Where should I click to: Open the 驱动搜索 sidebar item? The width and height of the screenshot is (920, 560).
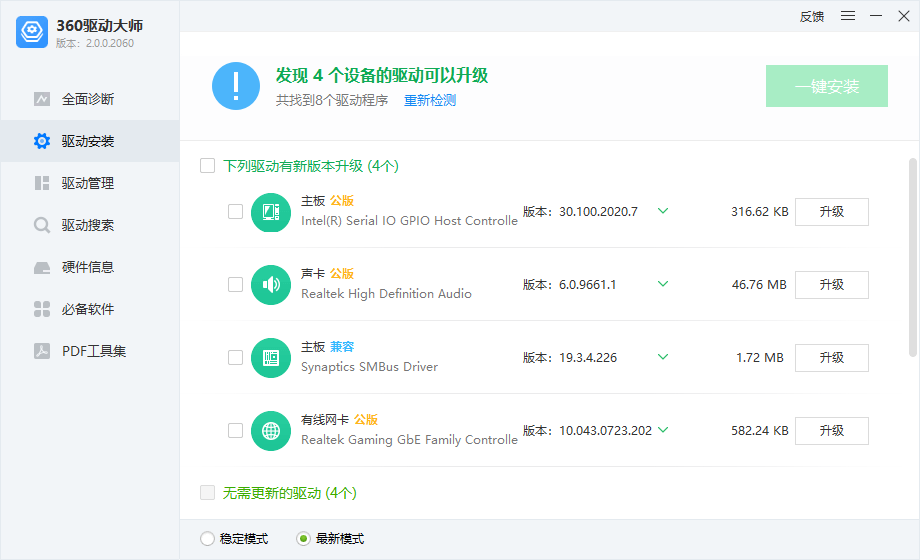pos(90,225)
